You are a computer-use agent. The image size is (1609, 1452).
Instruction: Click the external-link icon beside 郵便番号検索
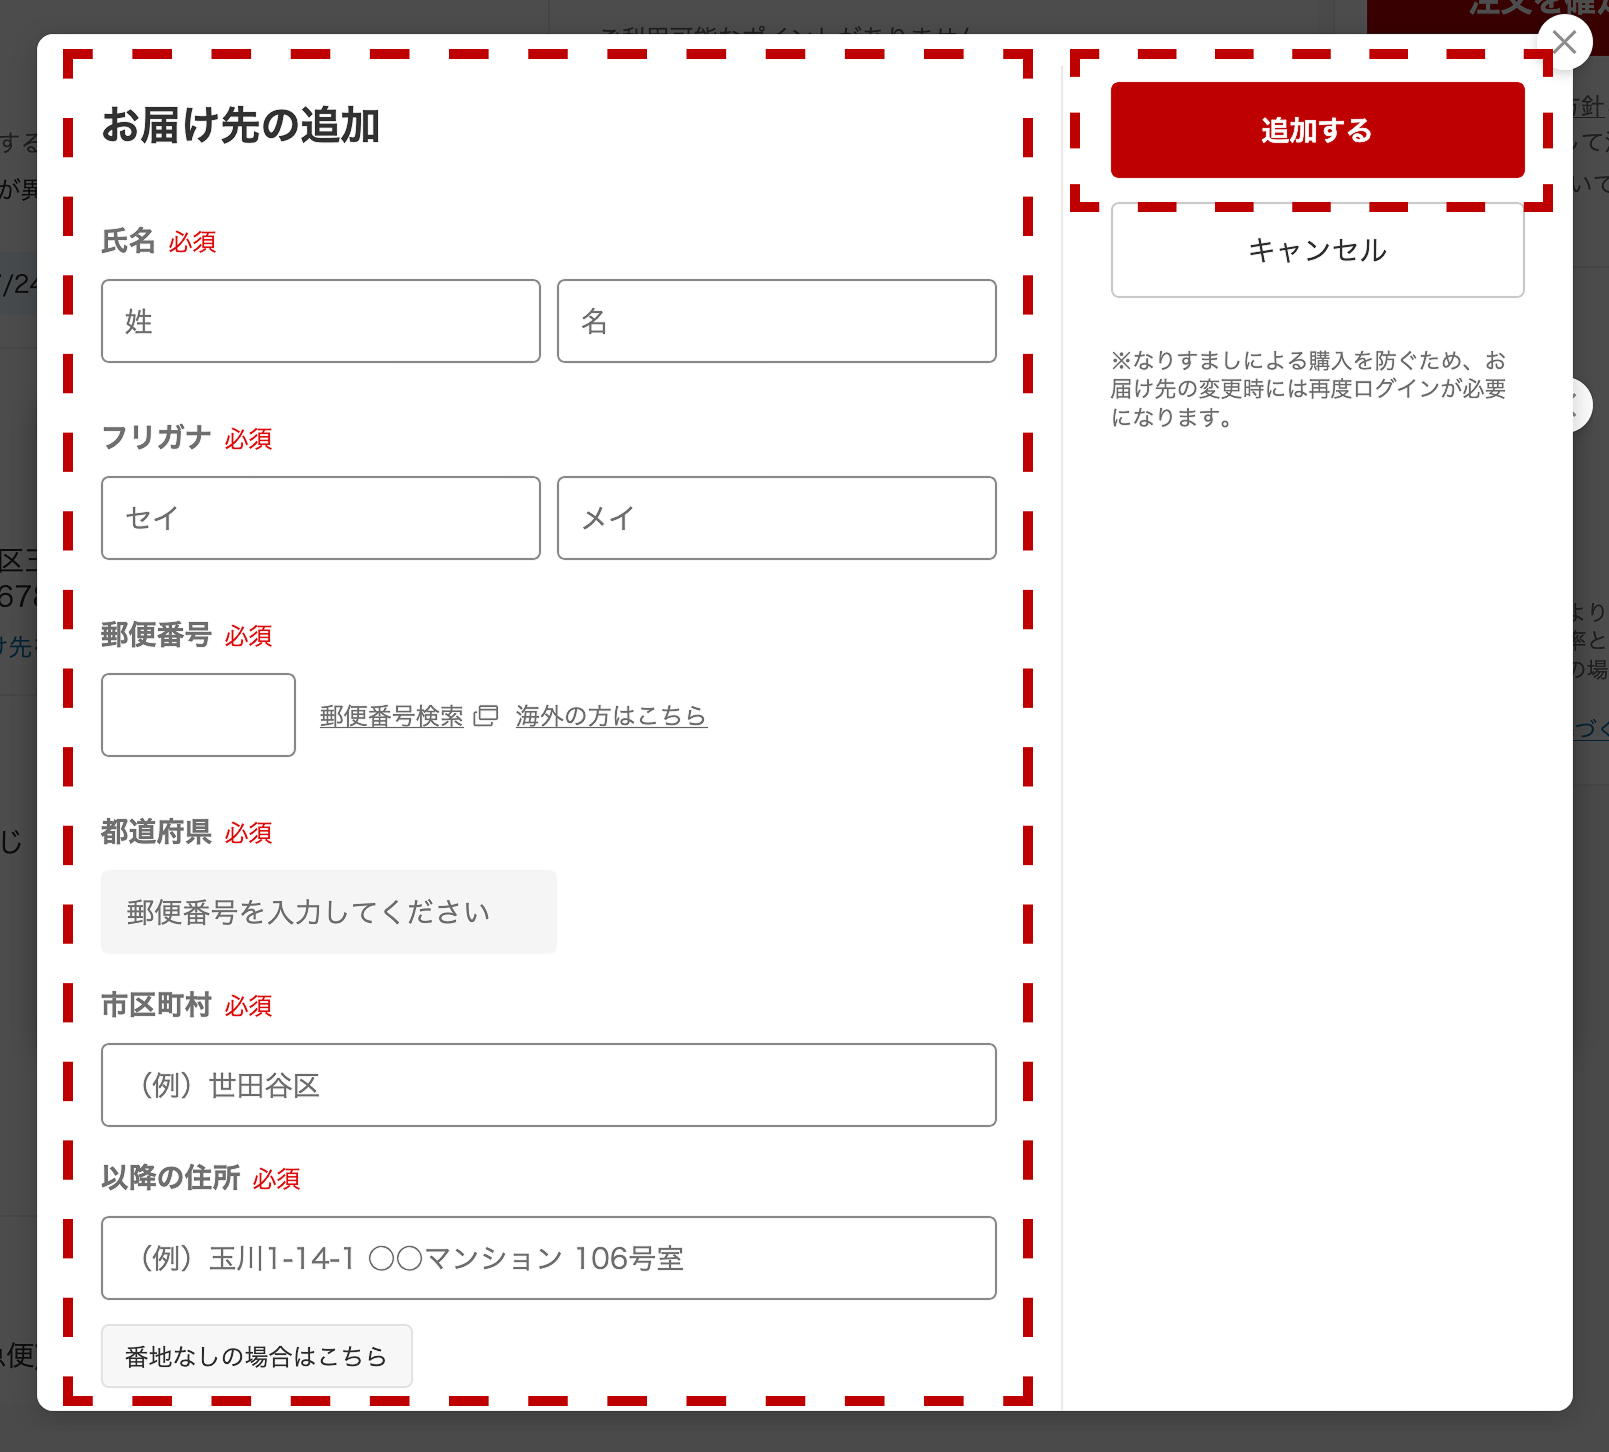(x=487, y=716)
